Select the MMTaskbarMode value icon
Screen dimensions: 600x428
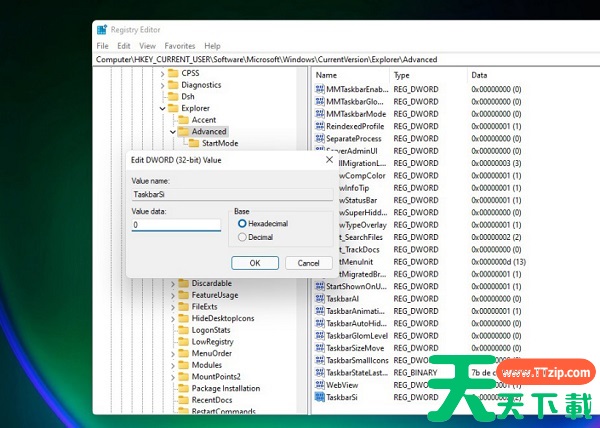click(x=320, y=114)
